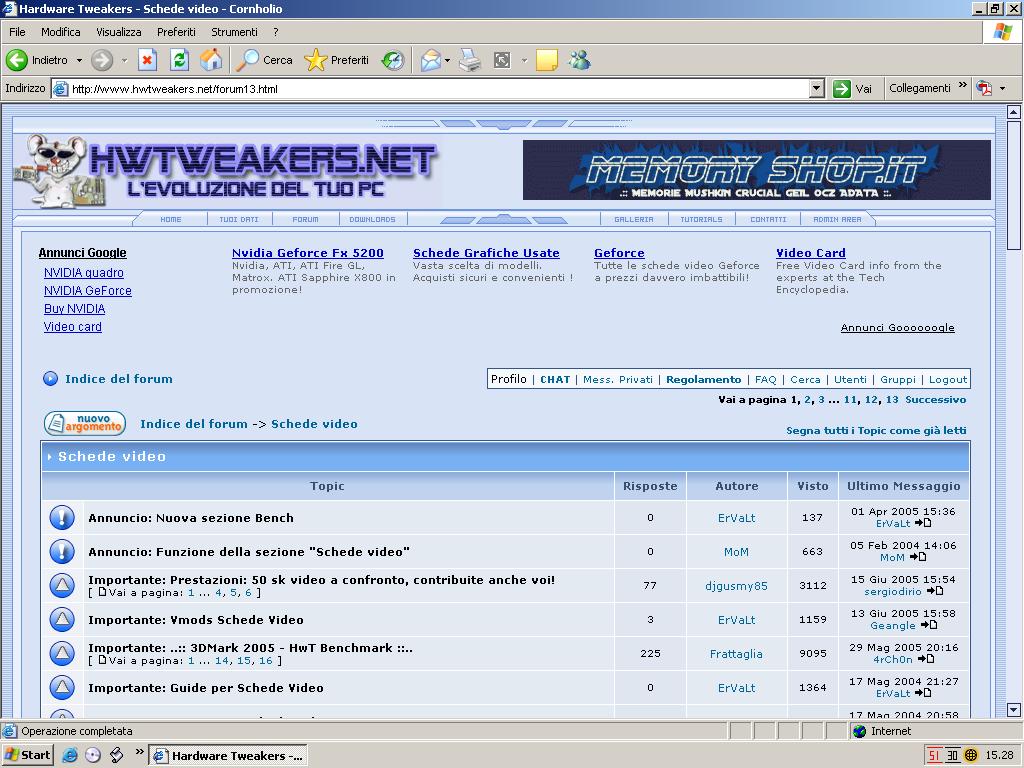Image resolution: width=1024 pixels, height=768 pixels.
Task: Click the Memory Shop.it banner ad
Action: (x=757, y=170)
